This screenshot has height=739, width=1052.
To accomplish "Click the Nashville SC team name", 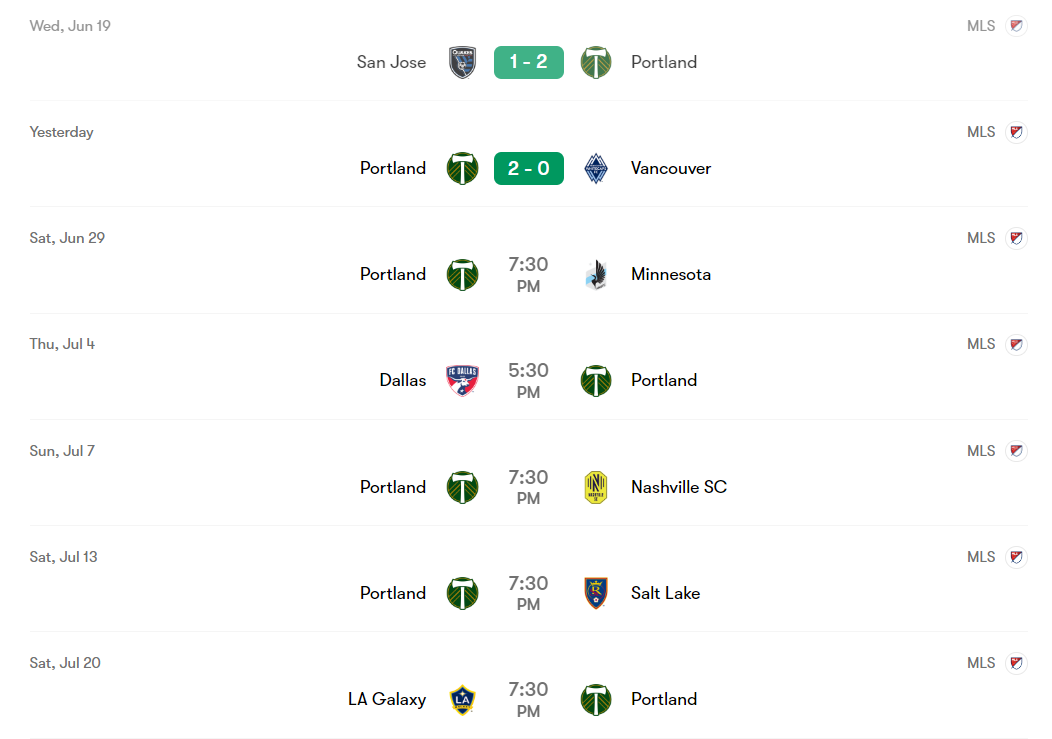I will pyautogui.click(x=679, y=487).
